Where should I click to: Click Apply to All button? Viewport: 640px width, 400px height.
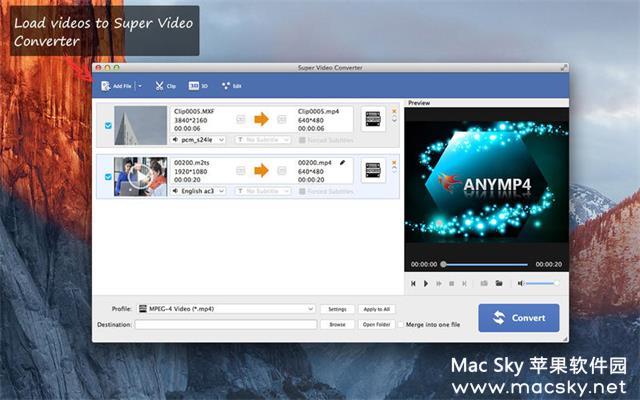pos(376,309)
